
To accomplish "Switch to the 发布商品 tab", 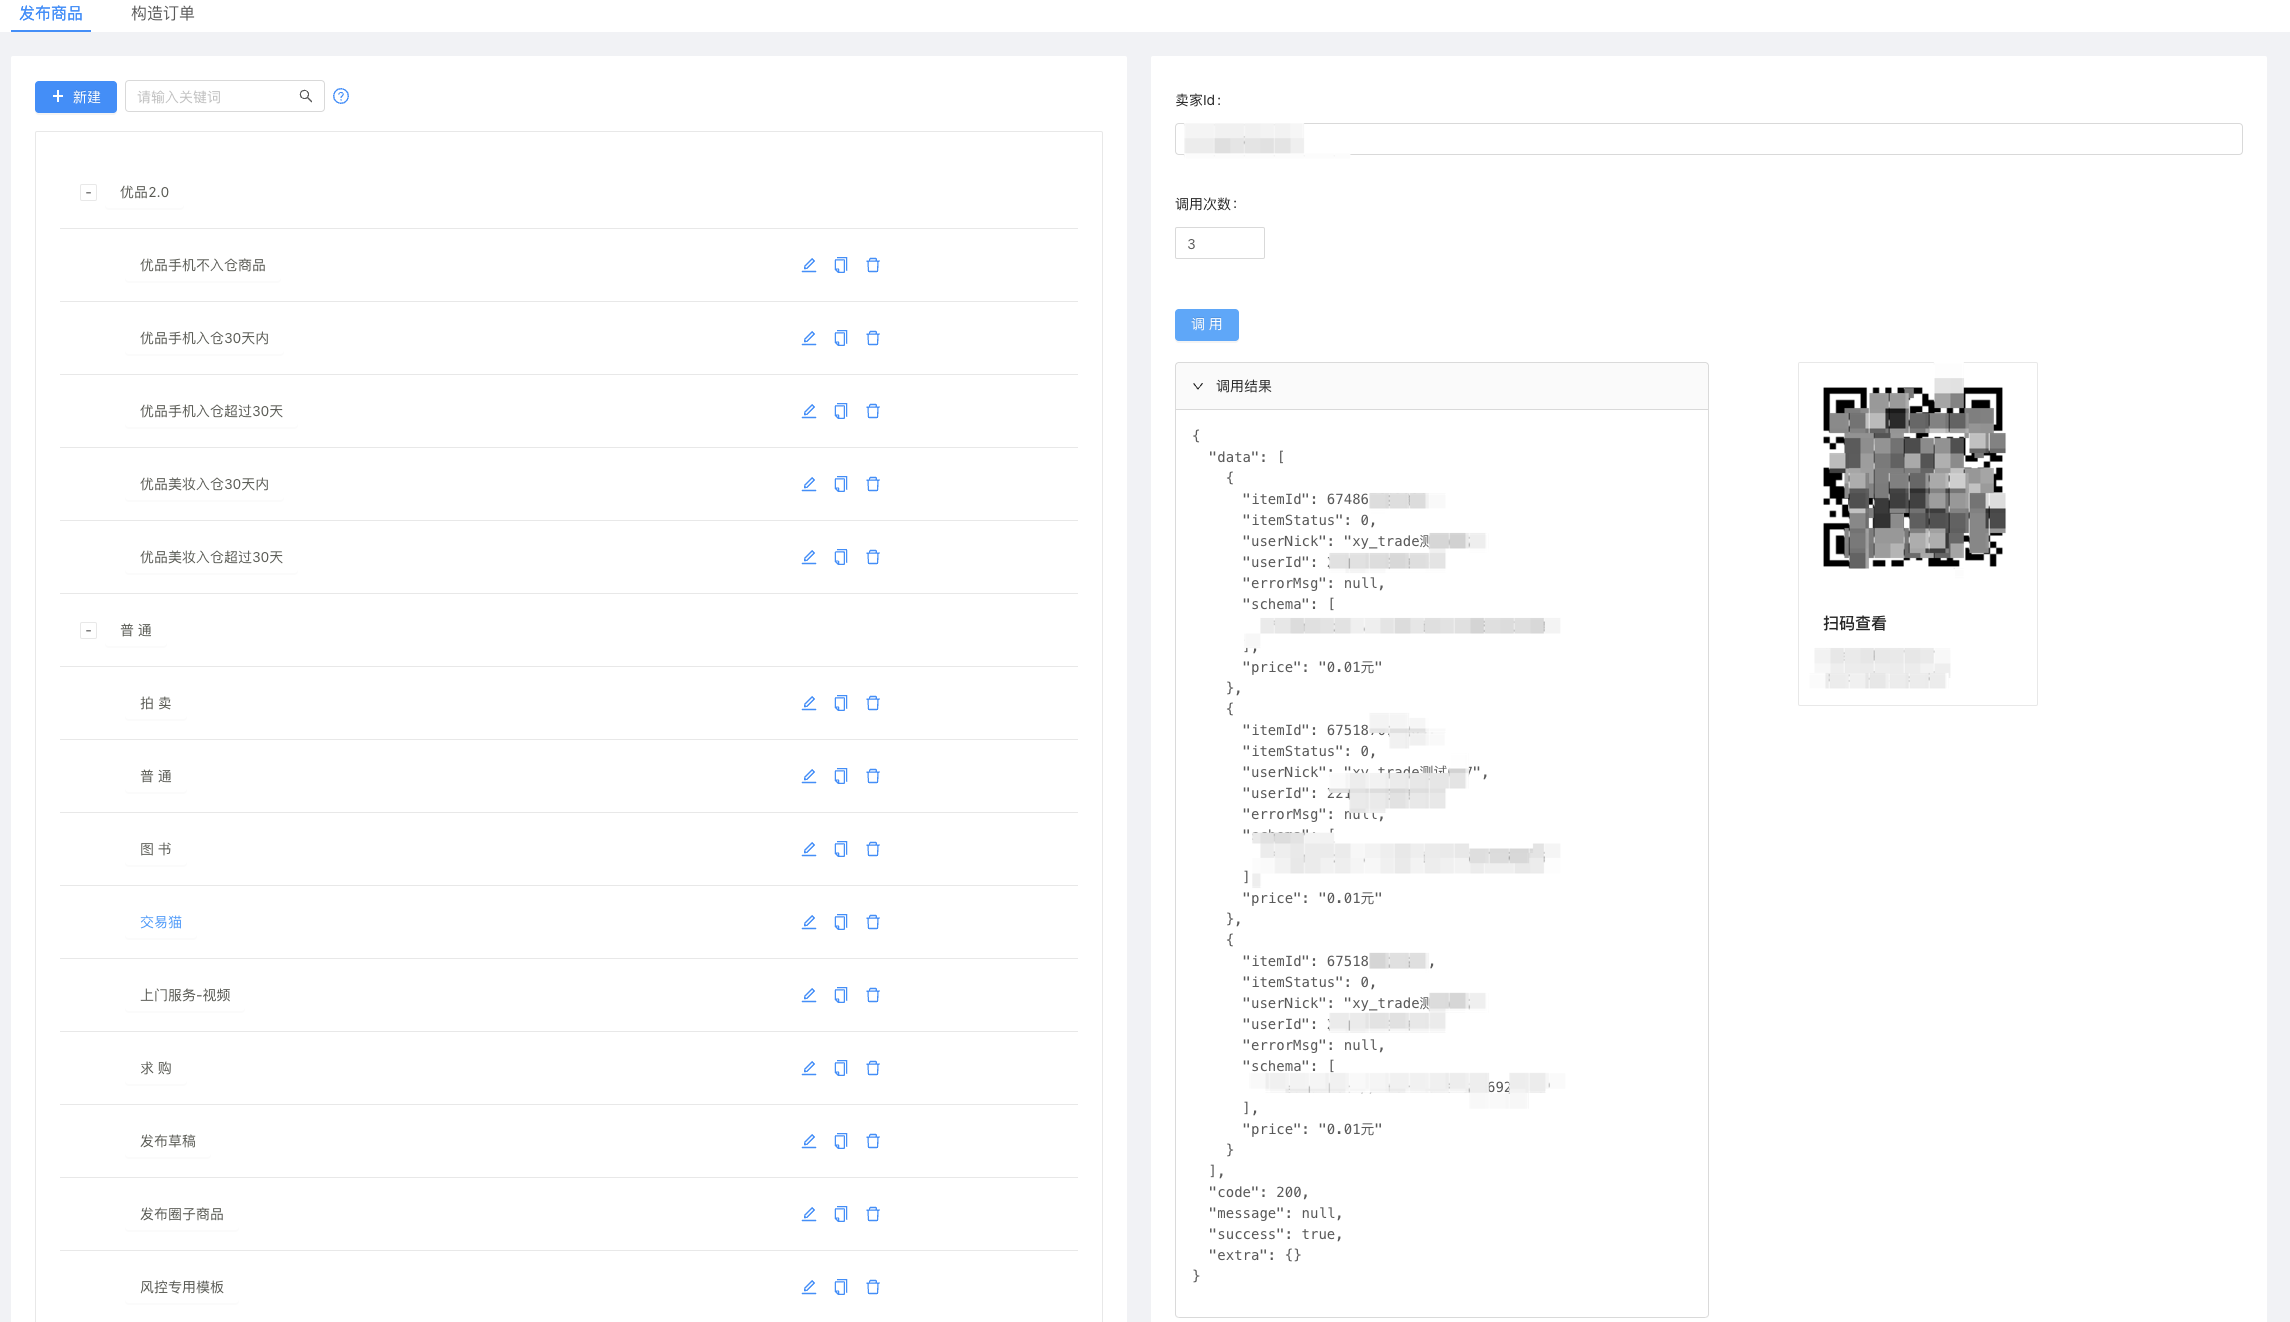I will pyautogui.click(x=51, y=14).
